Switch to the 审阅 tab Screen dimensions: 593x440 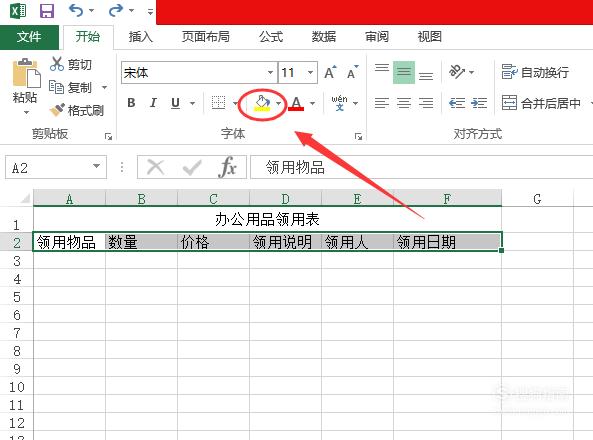[377, 37]
